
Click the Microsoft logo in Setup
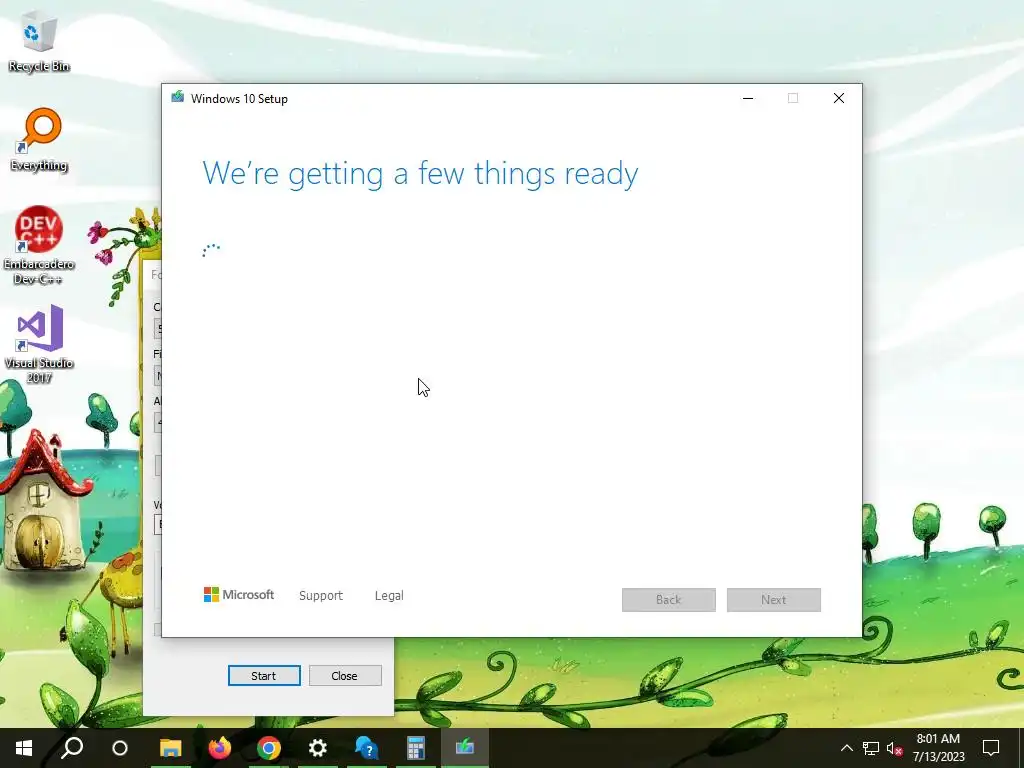tap(239, 595)
